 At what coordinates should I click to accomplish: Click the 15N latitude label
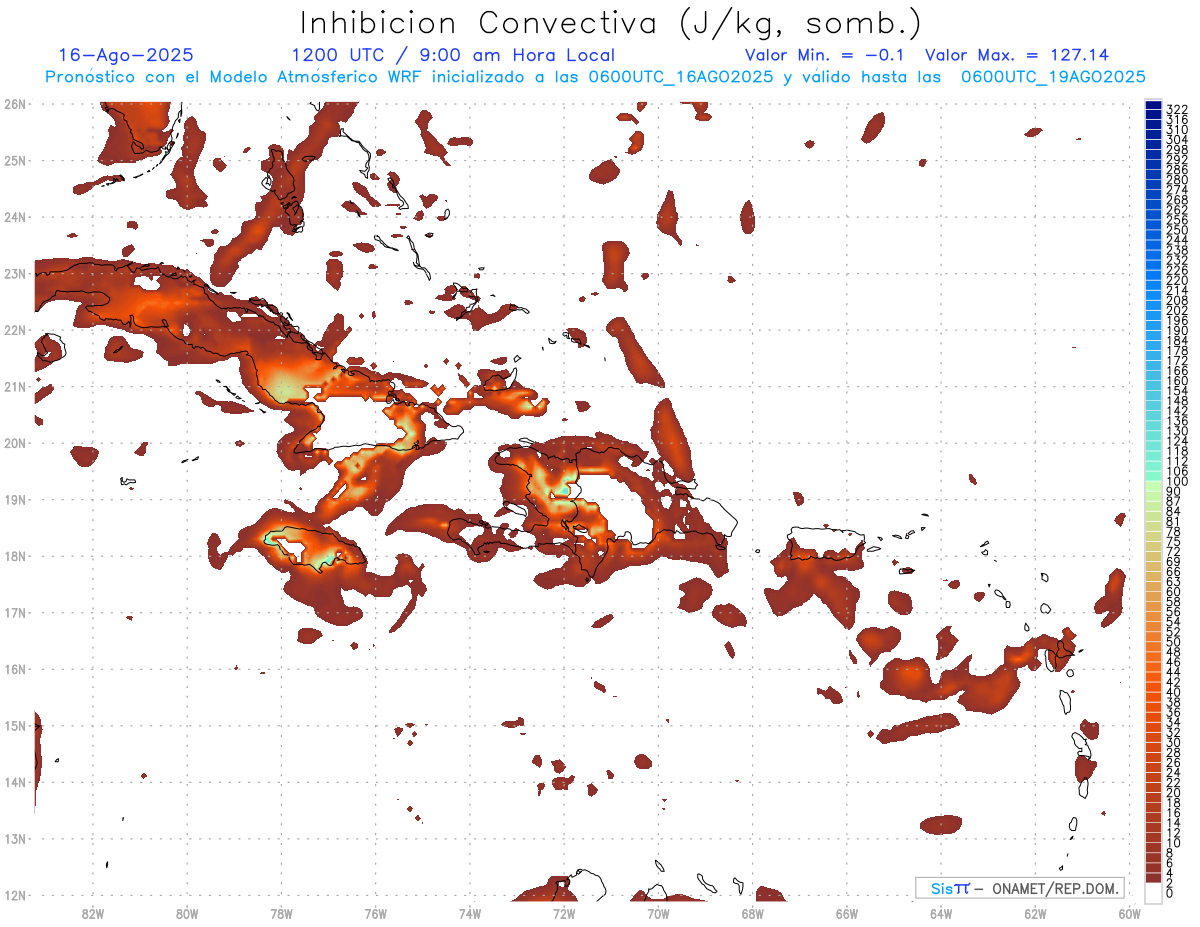click(15, 726)
